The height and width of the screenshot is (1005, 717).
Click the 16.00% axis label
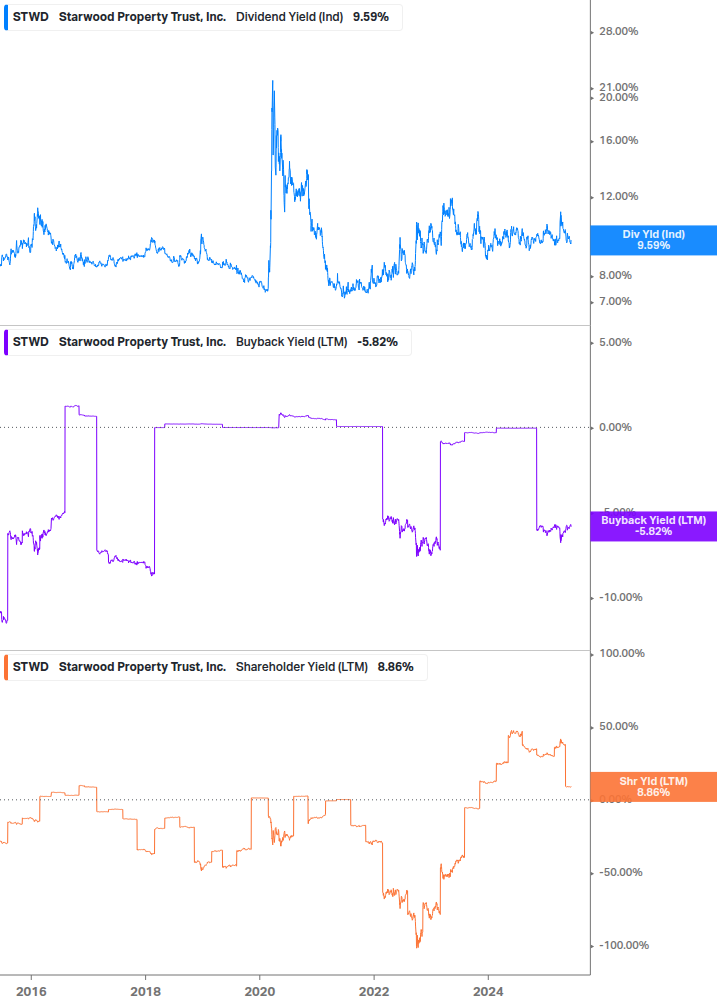(x=618, y=140)
